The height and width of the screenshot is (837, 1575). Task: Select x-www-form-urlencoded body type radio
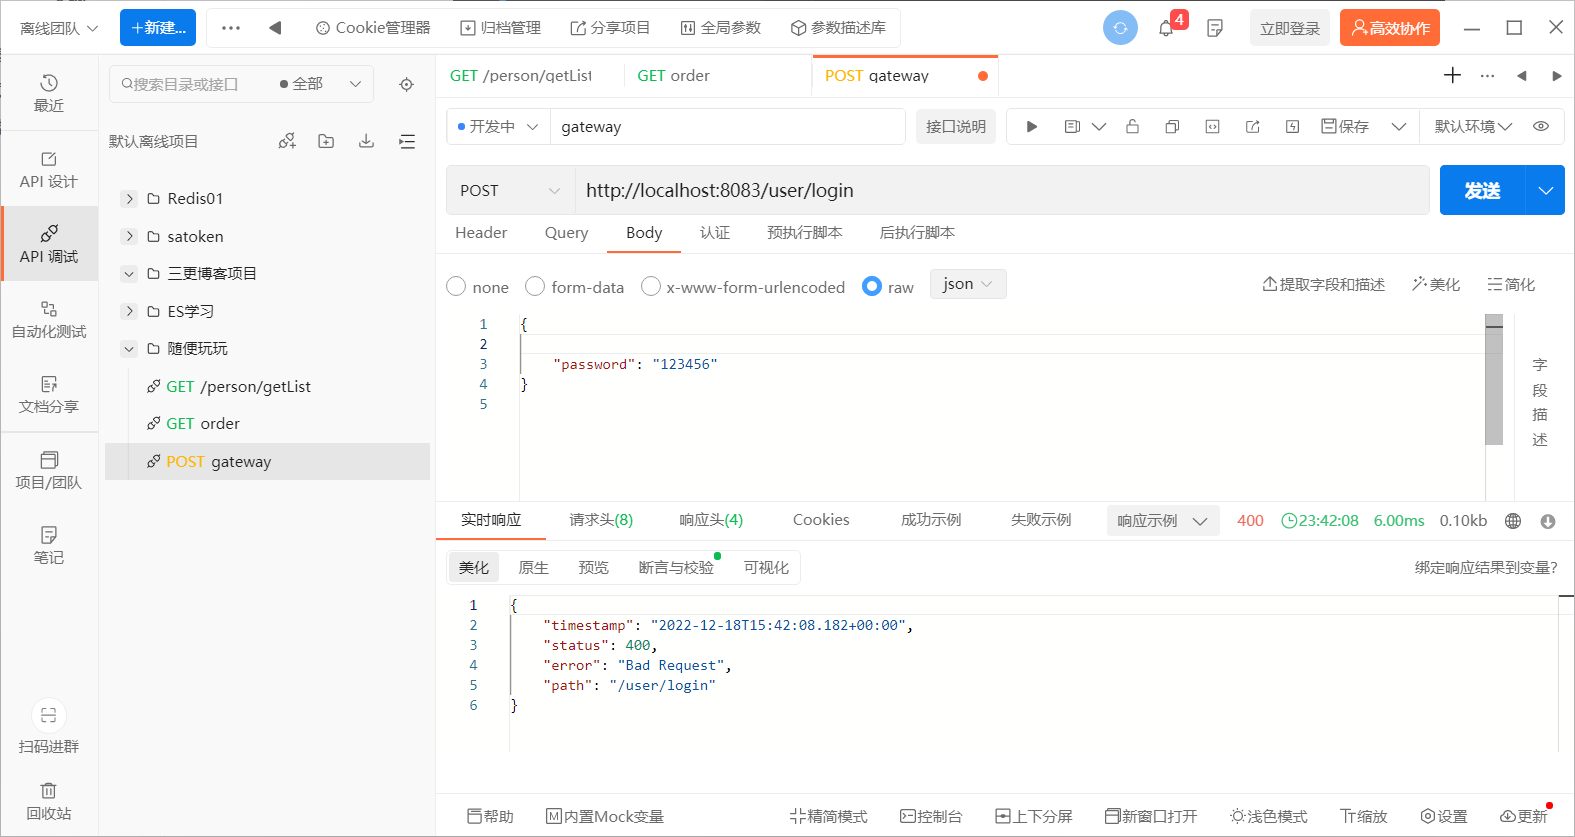(x=651, y=286)
